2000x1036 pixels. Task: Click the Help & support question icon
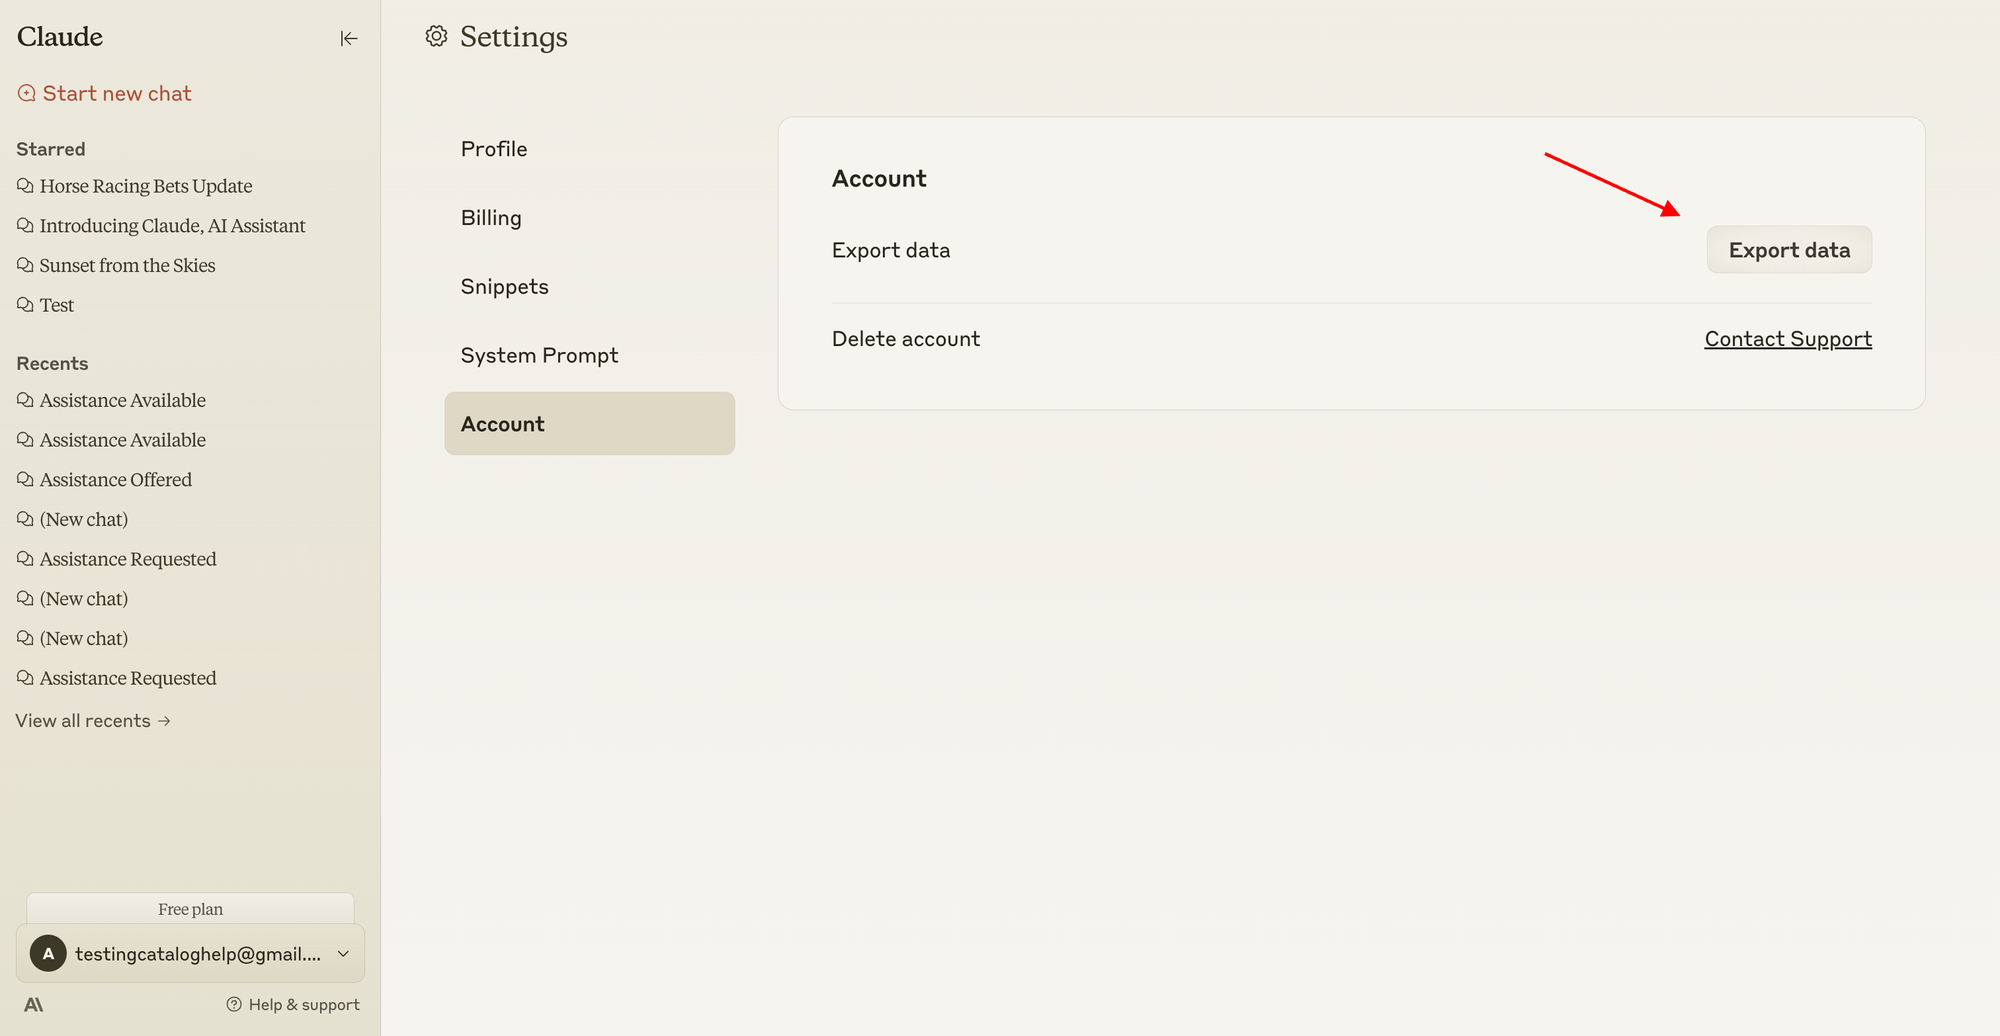(x=234, y=1004)
